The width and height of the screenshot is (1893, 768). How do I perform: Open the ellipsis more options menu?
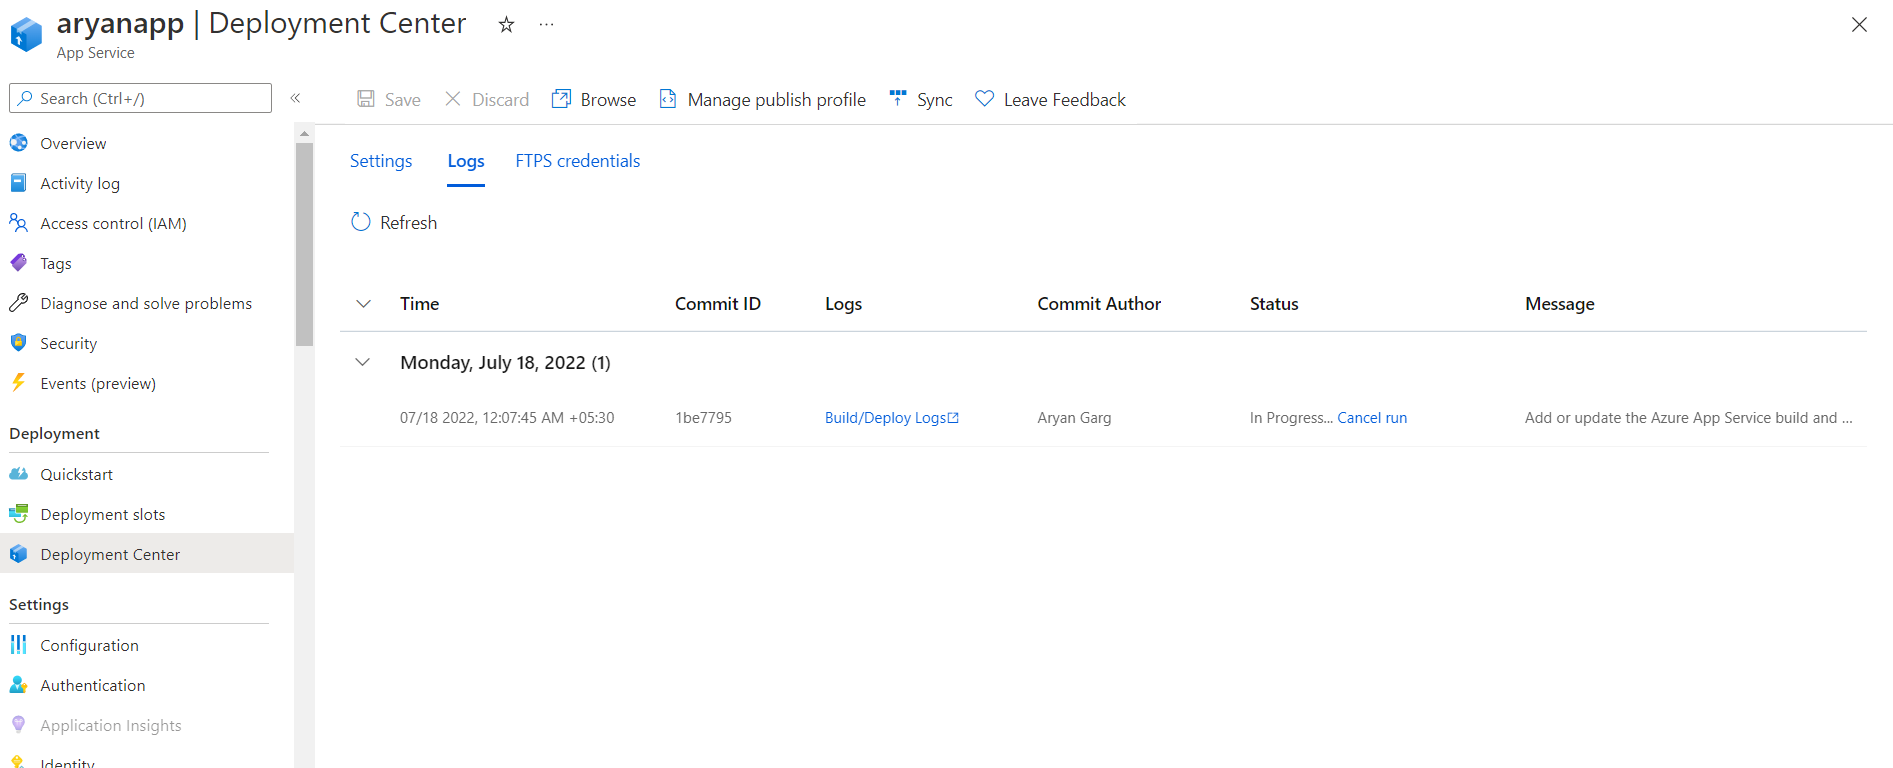(x=546, y=25)
